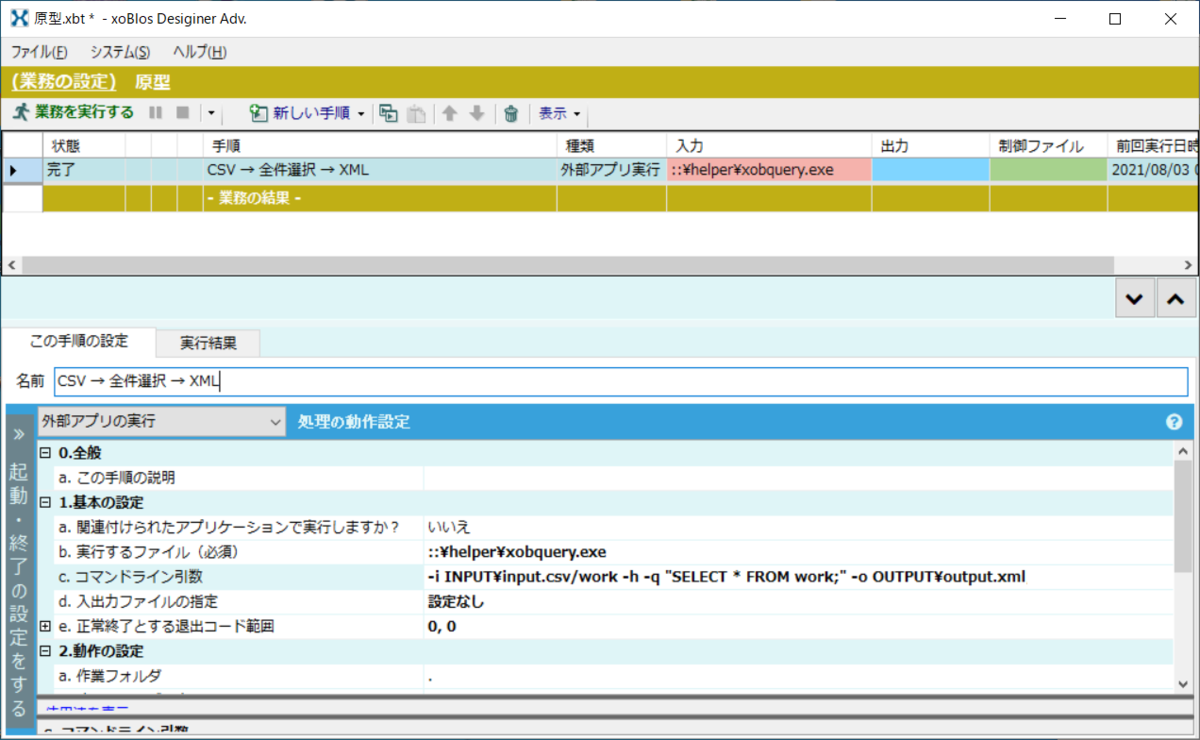Click the pink ::¥helper¥xobquery.exe input cell
The height and width of the screenshot is (740, 1200).
[769, 170]
